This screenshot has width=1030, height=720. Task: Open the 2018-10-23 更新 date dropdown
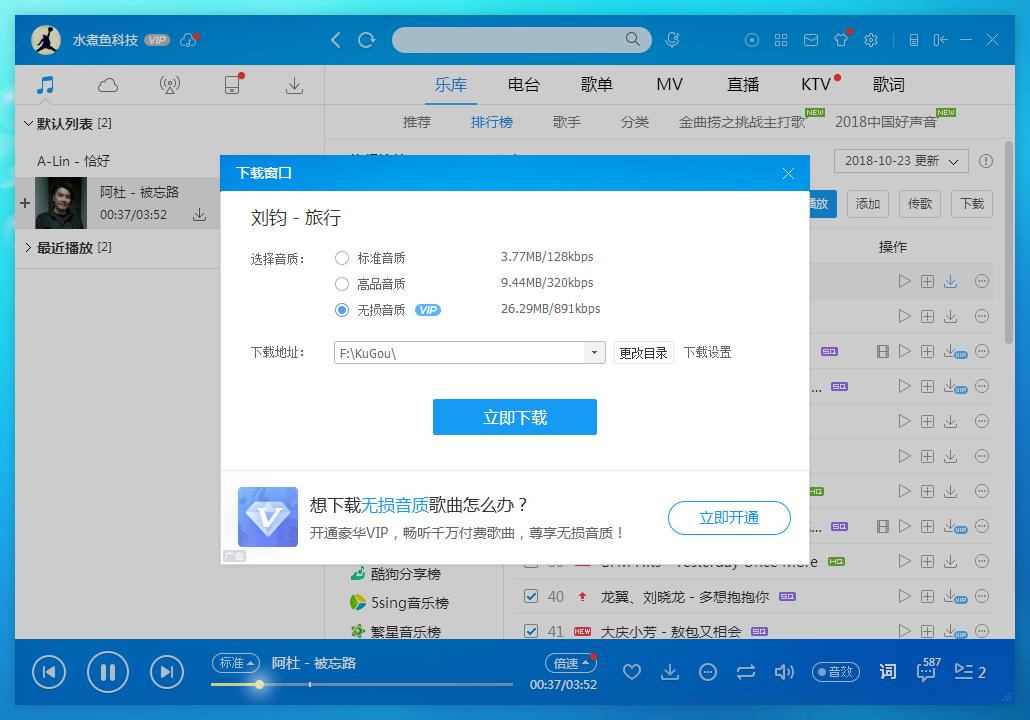click(x=900, y=161)
